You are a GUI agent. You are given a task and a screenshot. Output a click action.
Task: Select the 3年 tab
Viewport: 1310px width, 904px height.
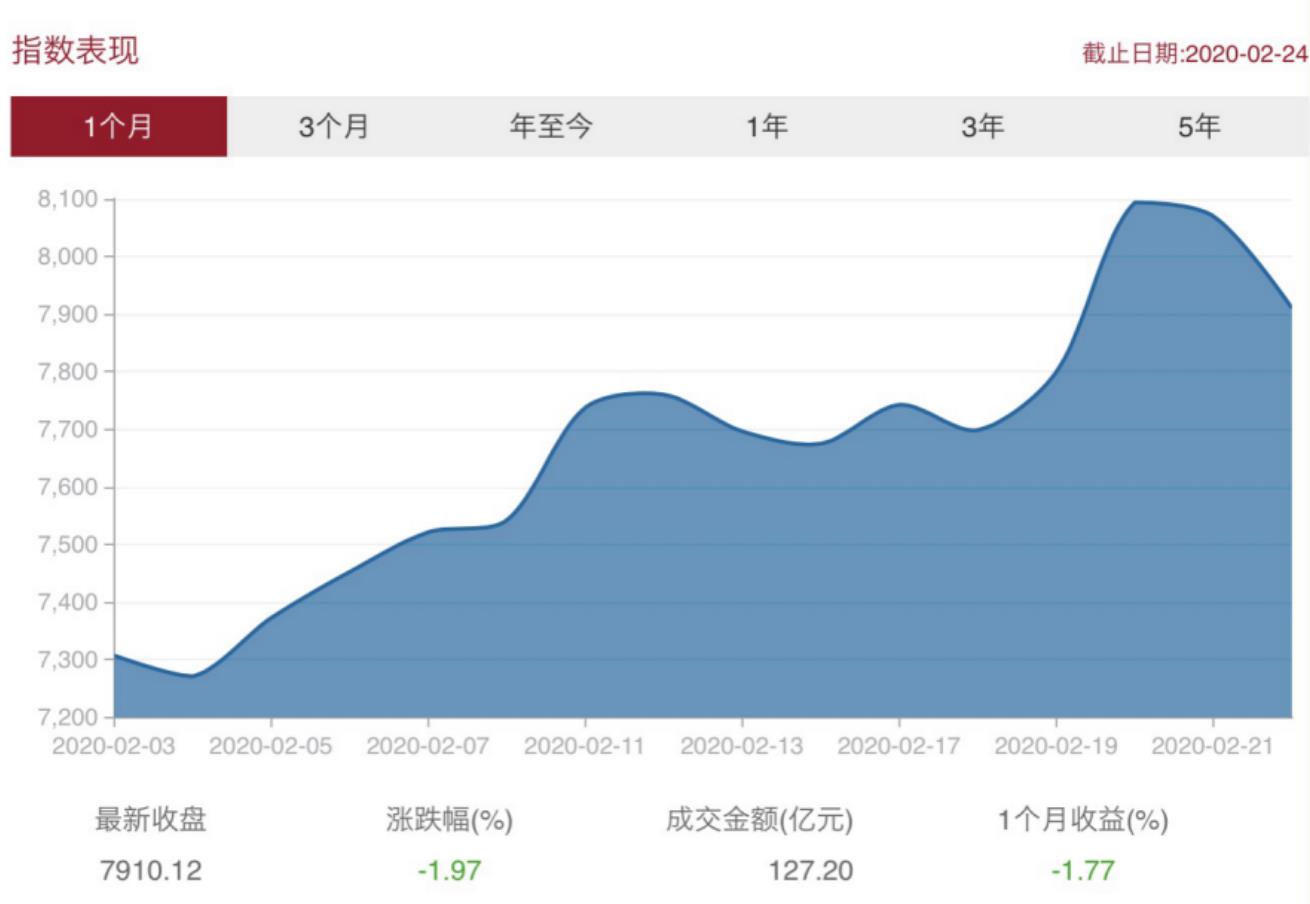point(983,127)
